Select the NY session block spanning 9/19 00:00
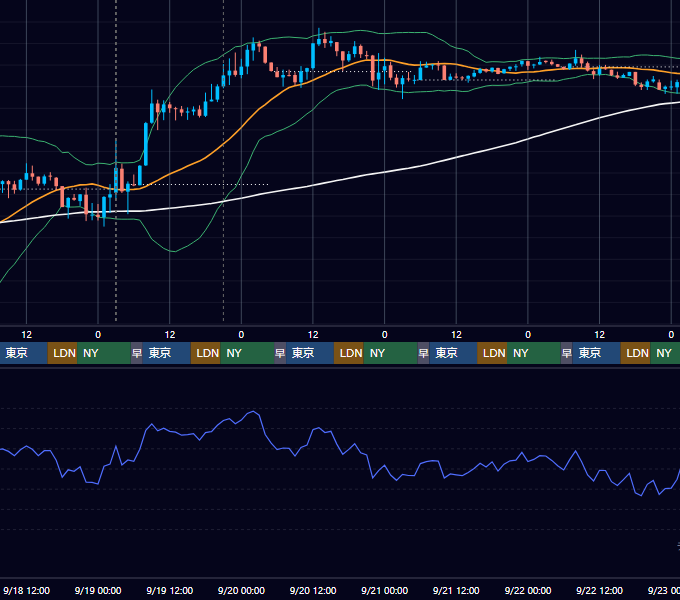 [x=104, y=353]
